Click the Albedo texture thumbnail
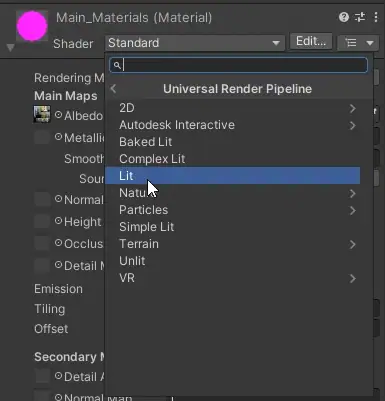385x401 pixels. point(42,114)
